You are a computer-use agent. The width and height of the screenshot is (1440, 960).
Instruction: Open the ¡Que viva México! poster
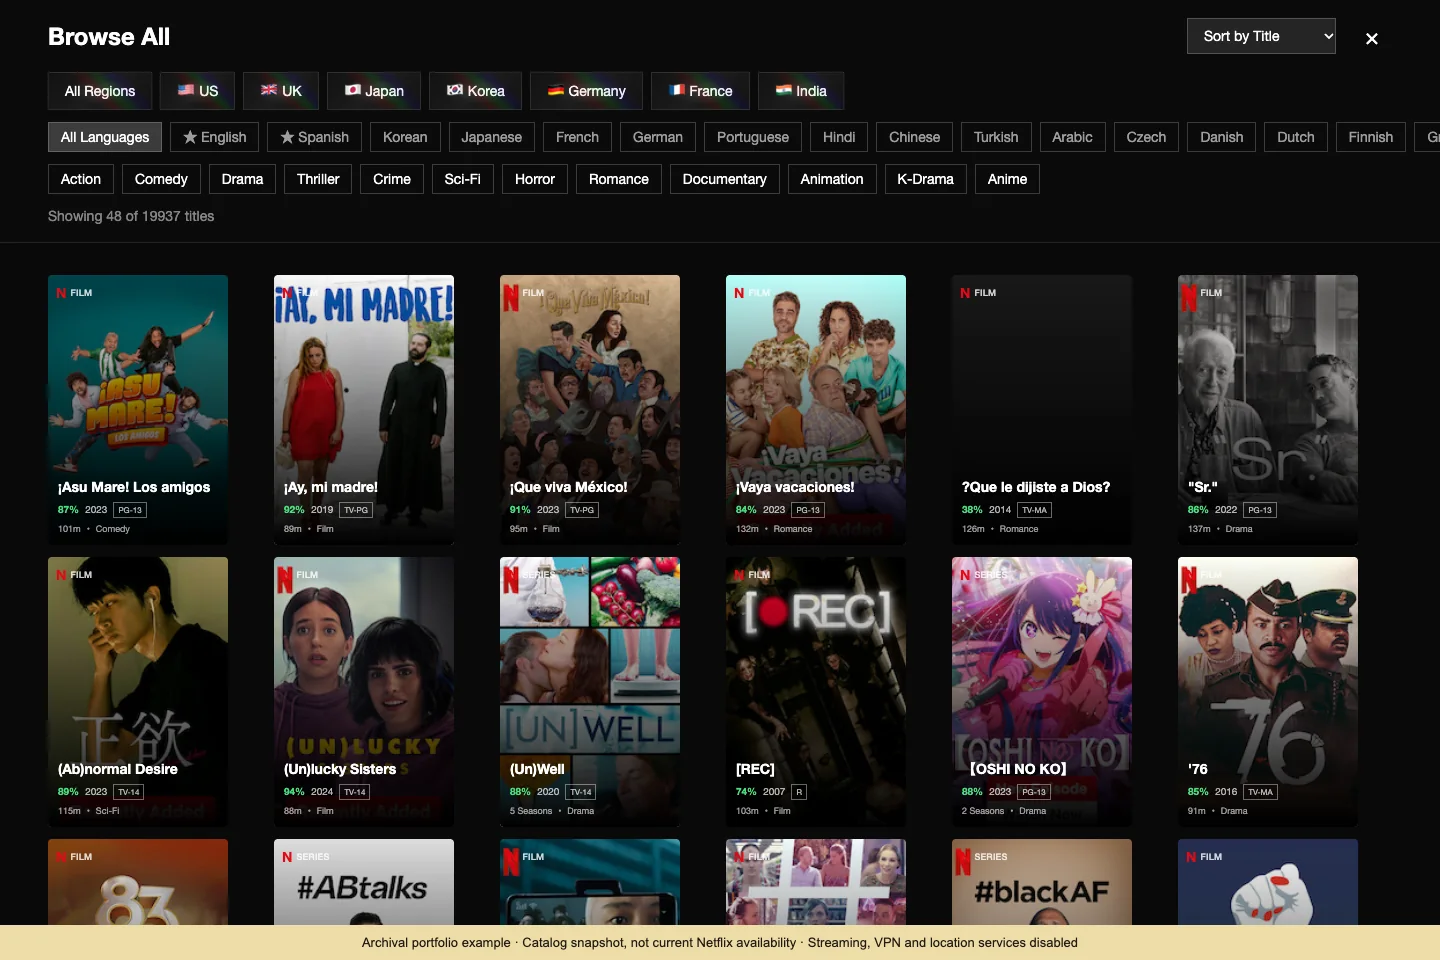pyautogui.click(x=590, y=410)
